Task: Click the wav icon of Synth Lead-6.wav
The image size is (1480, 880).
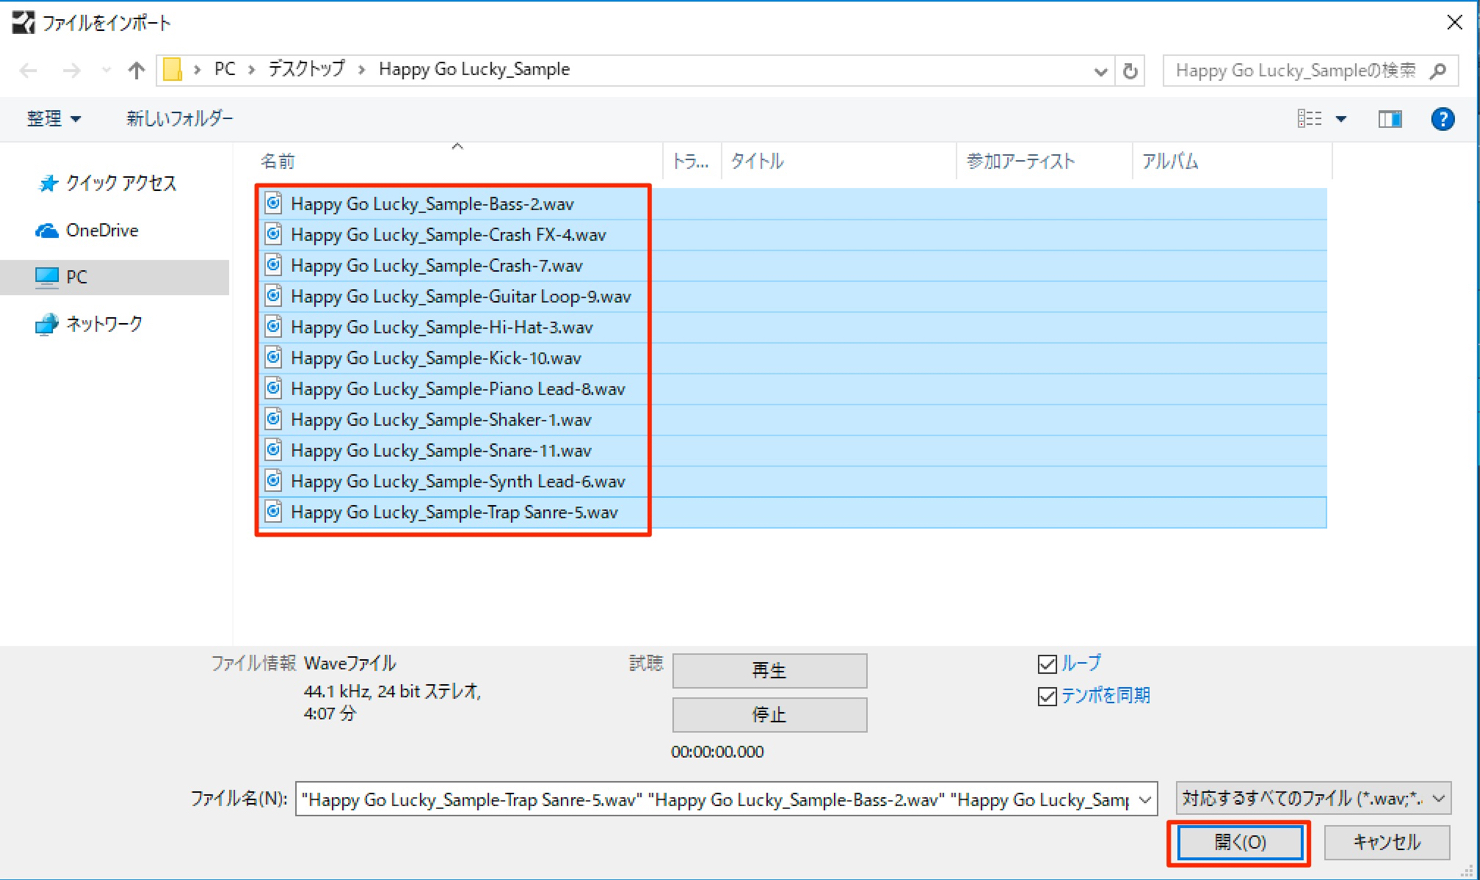Action: [273, 481]
